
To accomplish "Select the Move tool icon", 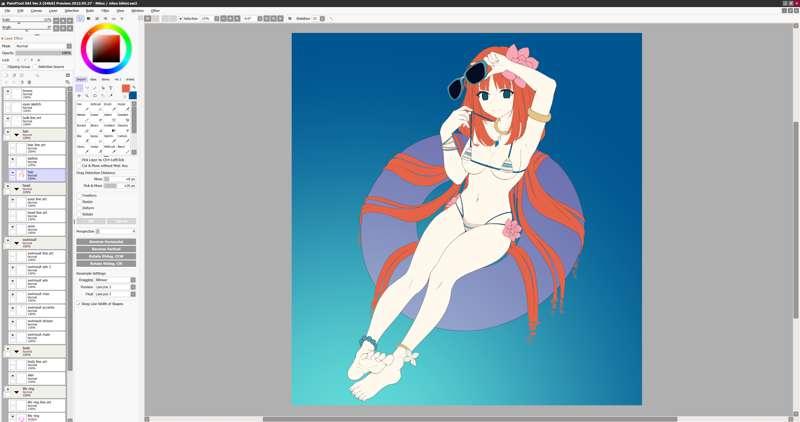I will (80, 95).
